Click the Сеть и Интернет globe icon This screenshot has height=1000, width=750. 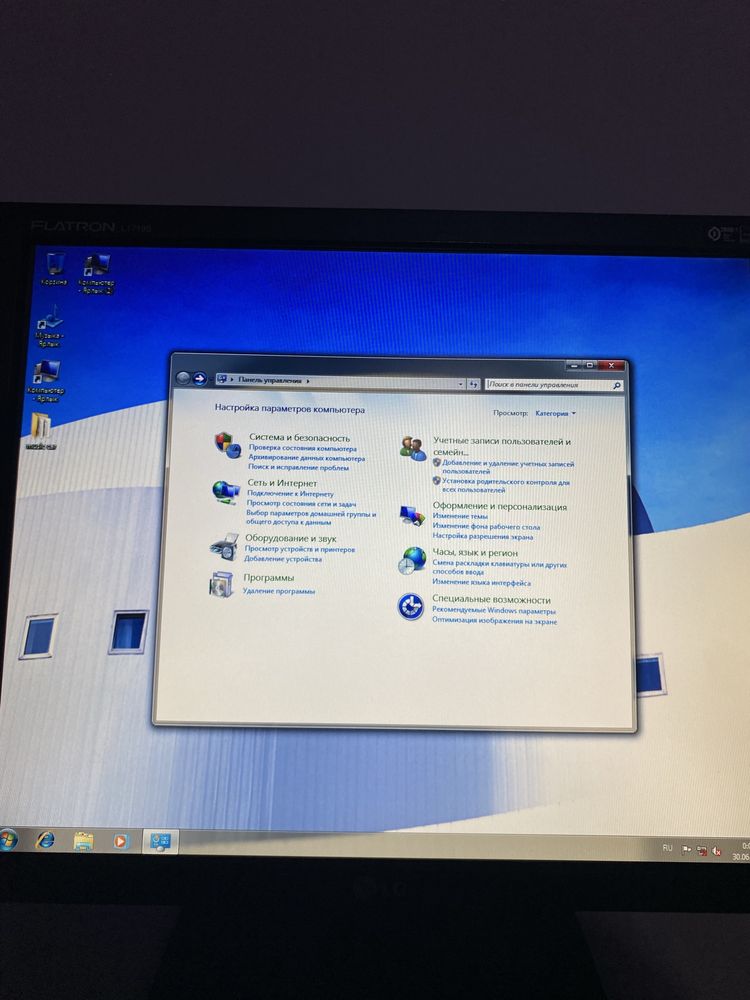click(225, 492)
